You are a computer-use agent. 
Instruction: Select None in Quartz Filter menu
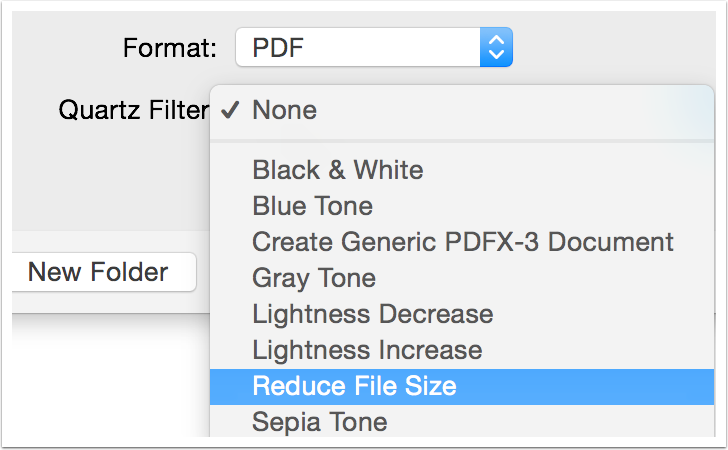[284, 110]
